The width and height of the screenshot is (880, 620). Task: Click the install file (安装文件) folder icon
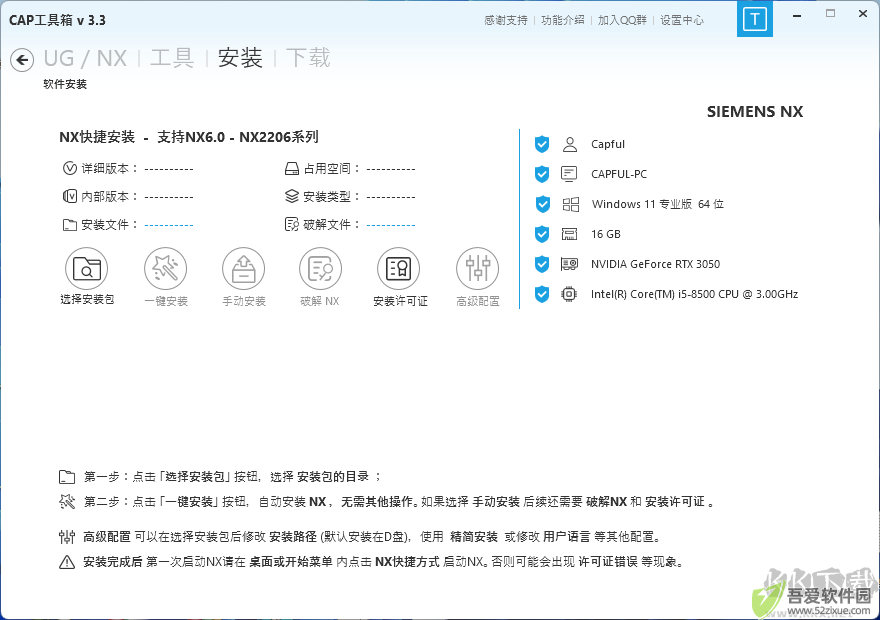(70, 224)
